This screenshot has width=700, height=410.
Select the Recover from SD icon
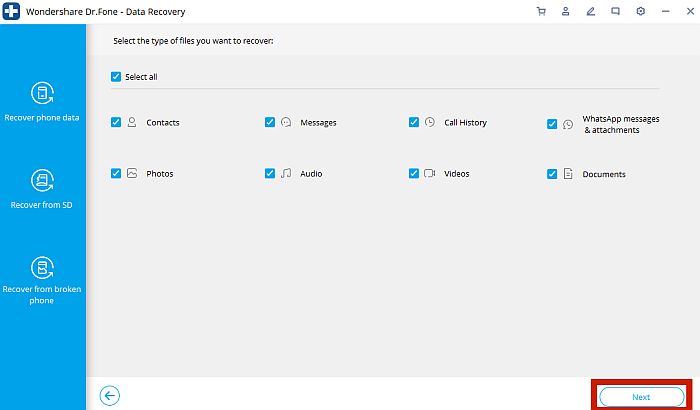(x=42, y=180)
